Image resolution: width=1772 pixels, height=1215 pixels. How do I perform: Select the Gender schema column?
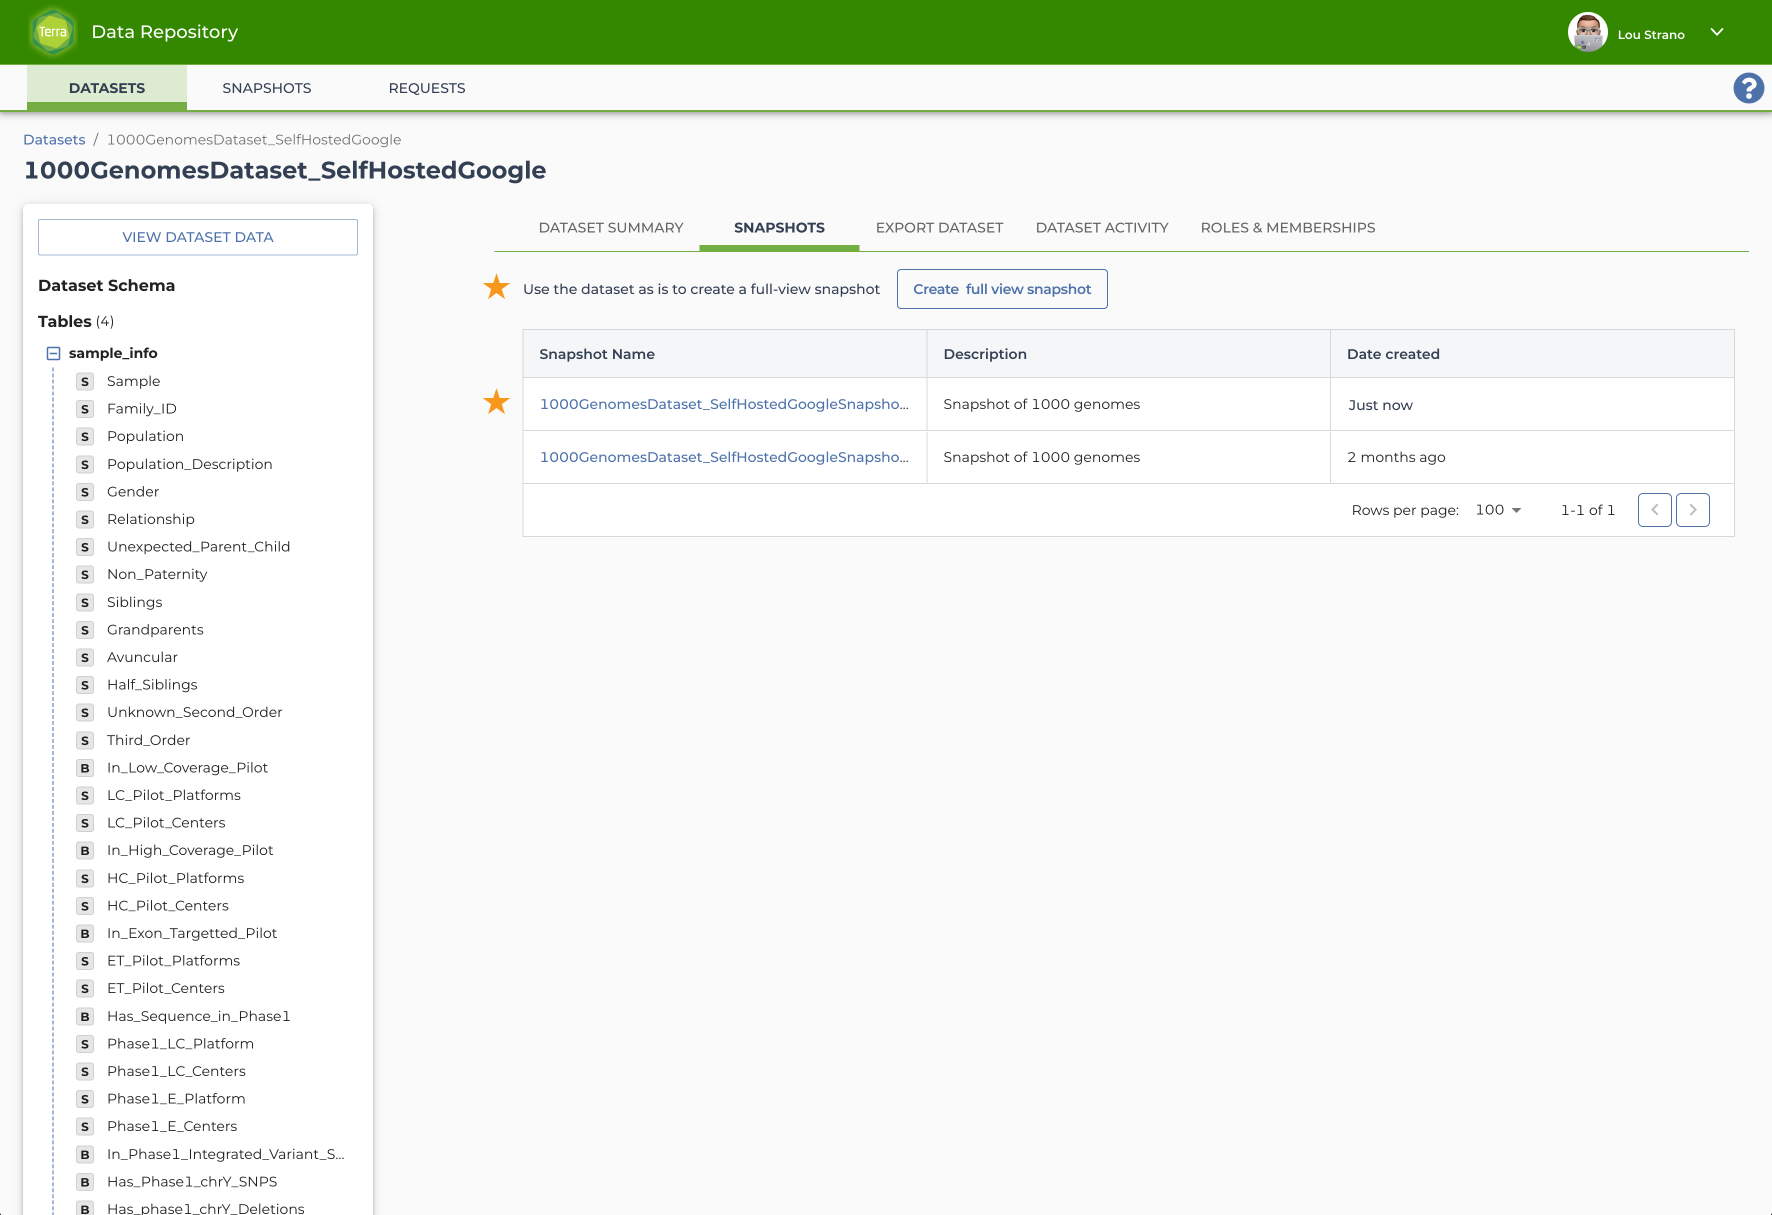132,492
